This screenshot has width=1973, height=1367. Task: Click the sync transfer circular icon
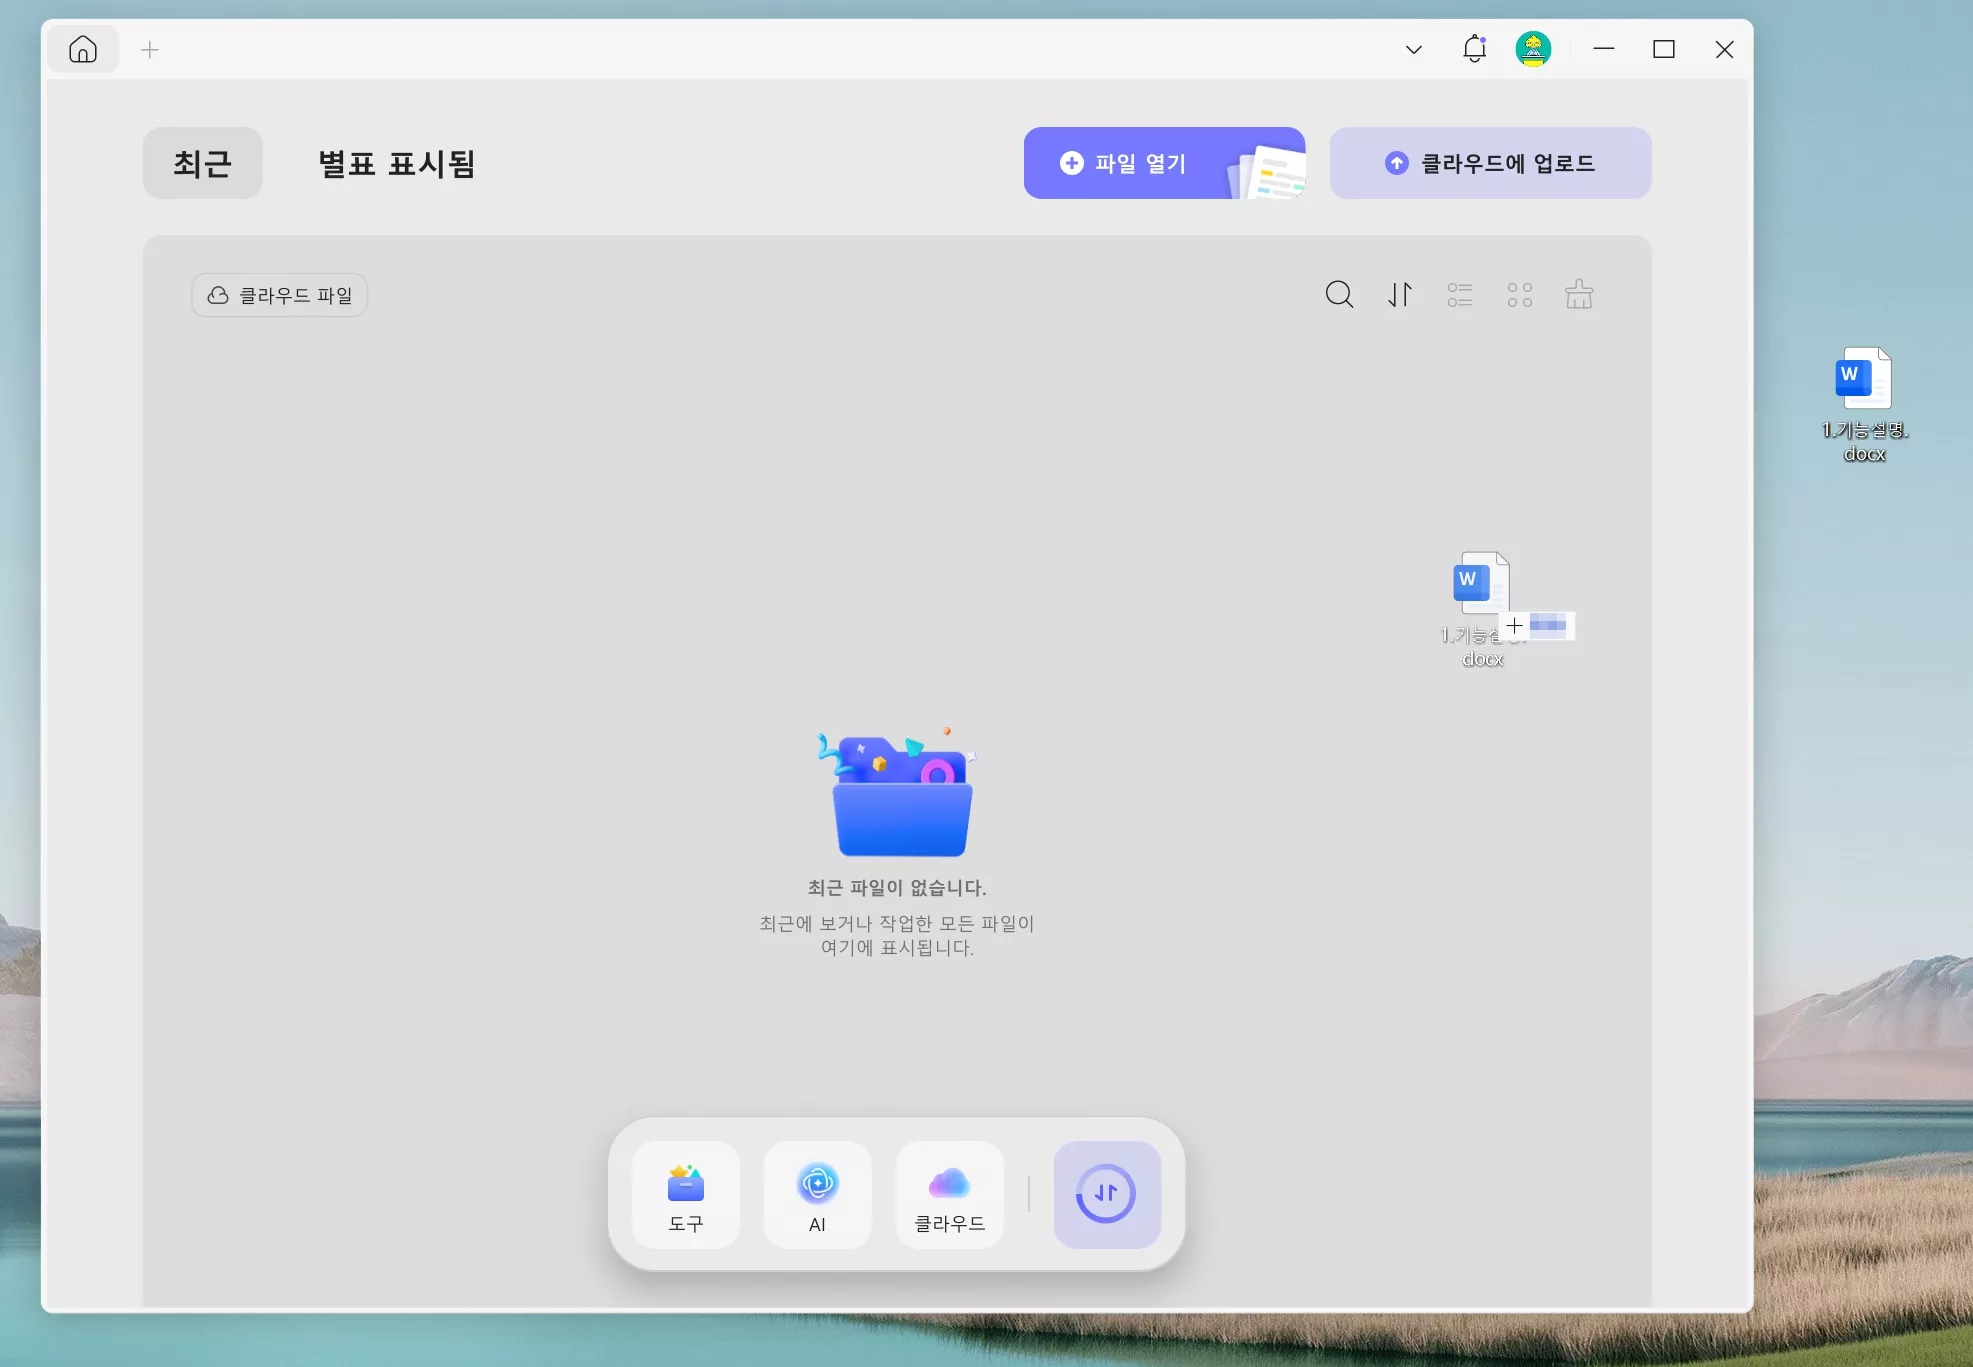1107,1195
